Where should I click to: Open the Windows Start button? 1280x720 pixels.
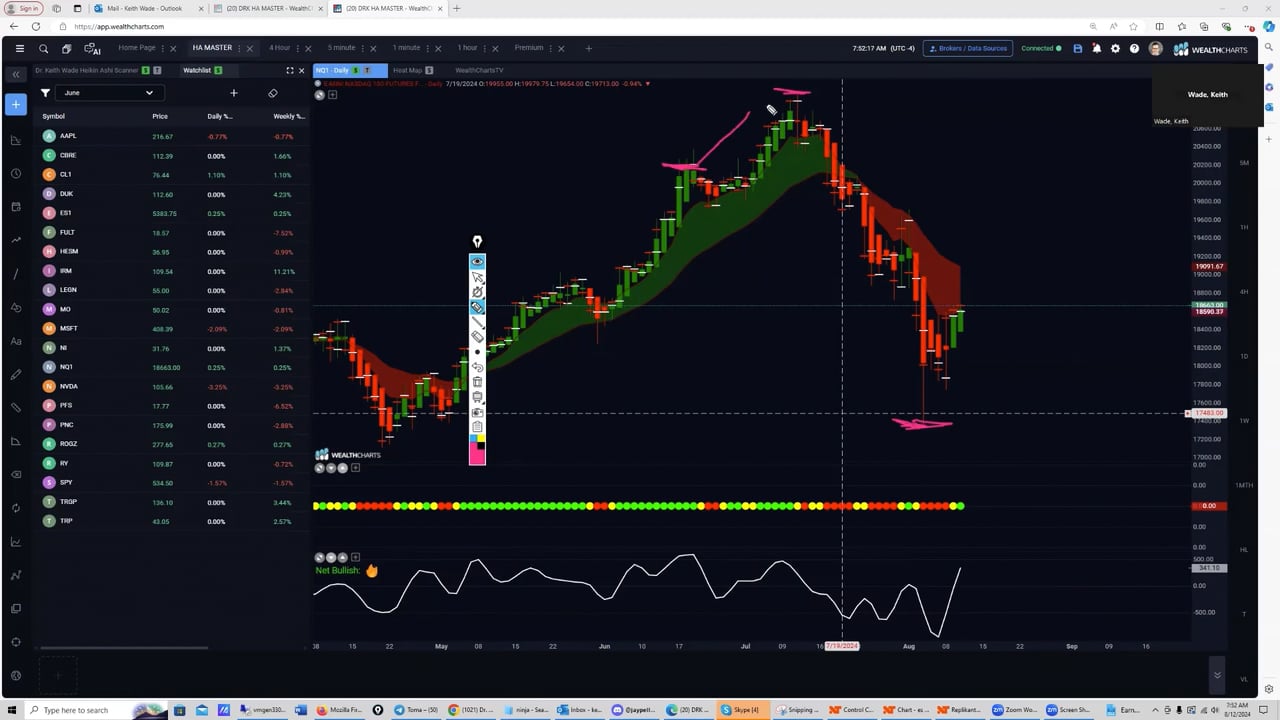click(x=13, y=710)
